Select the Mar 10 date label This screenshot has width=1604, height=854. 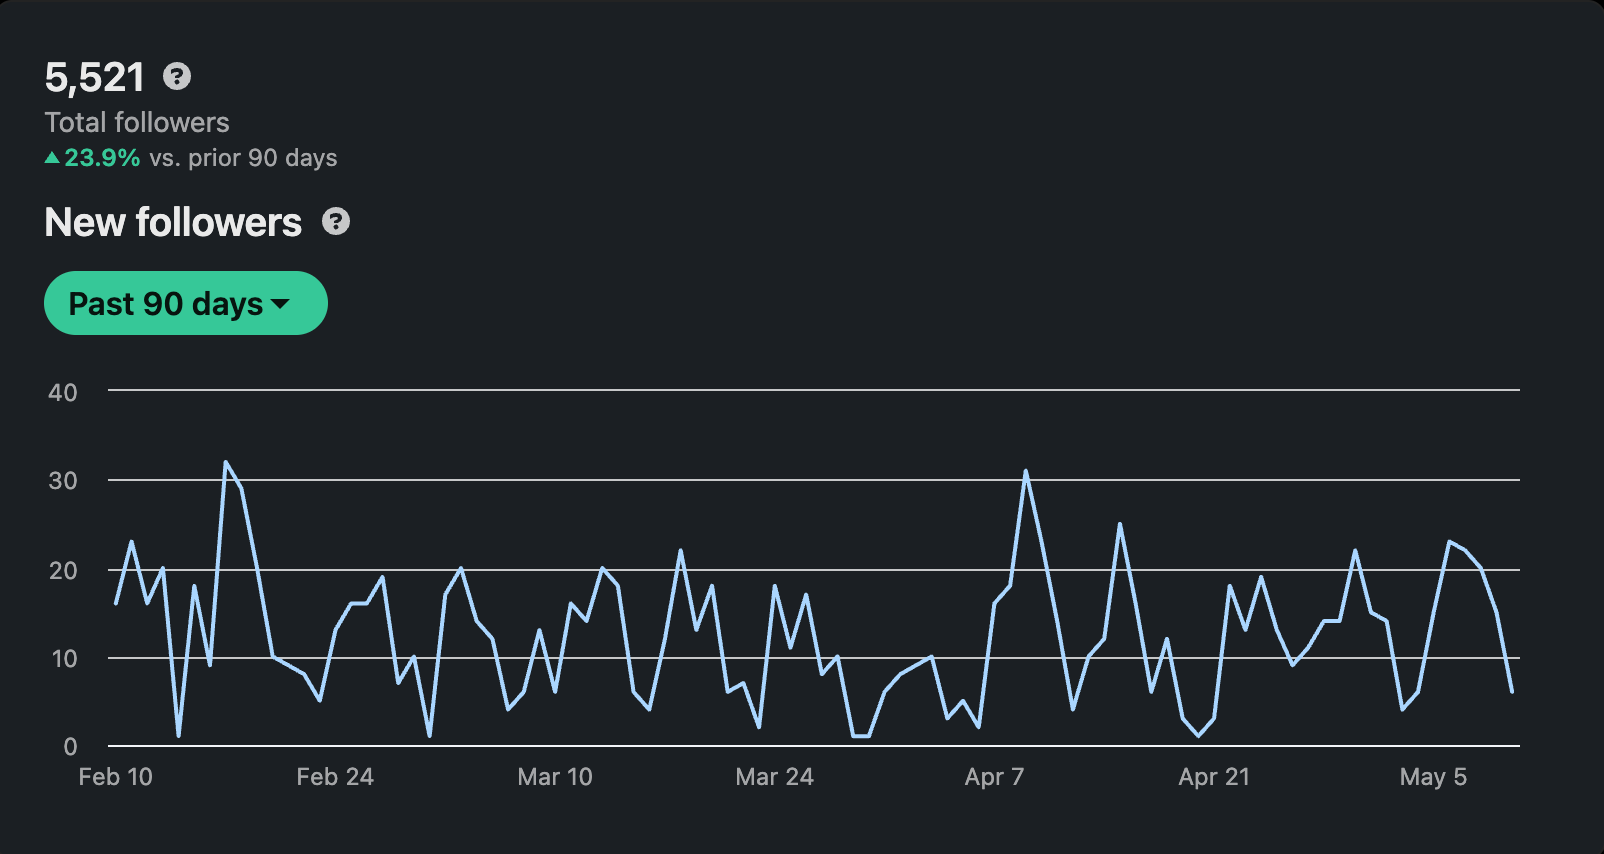click(555, 777)
